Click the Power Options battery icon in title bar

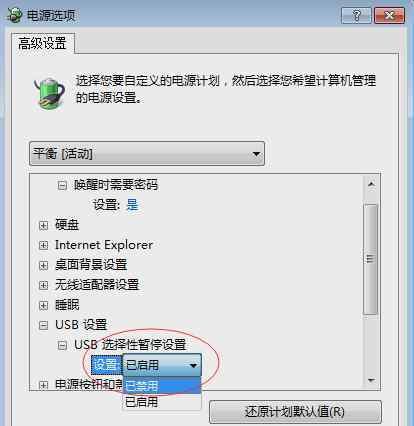click(14, 15)
